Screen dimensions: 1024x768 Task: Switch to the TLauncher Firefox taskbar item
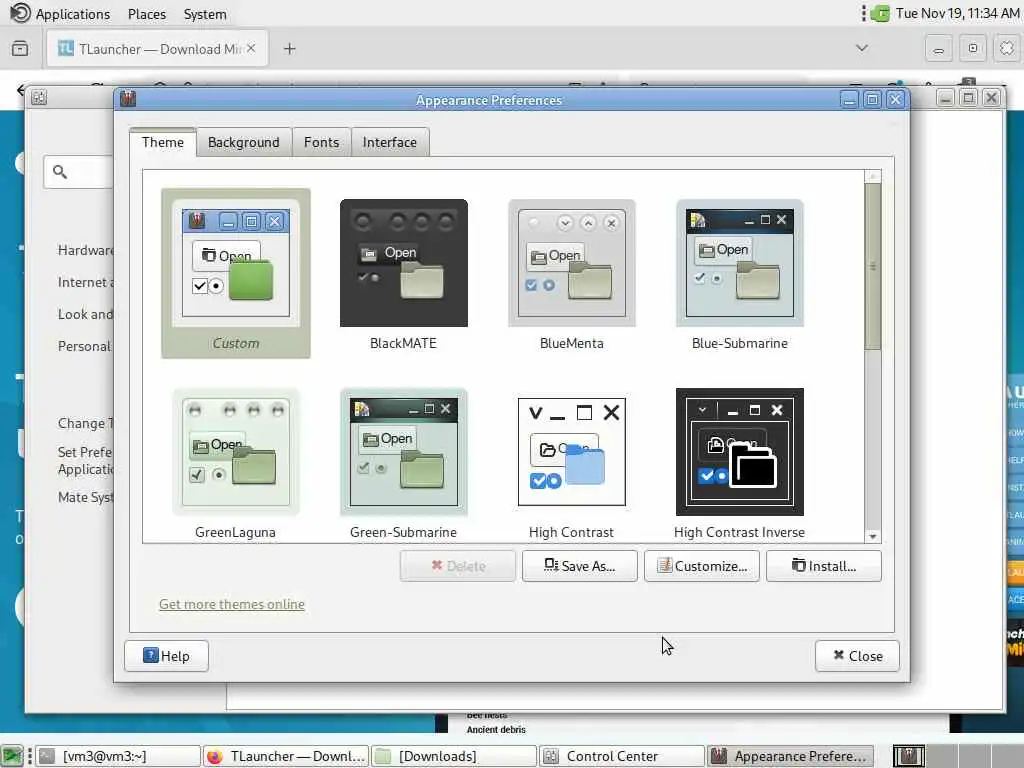click(x=286, y=756)
